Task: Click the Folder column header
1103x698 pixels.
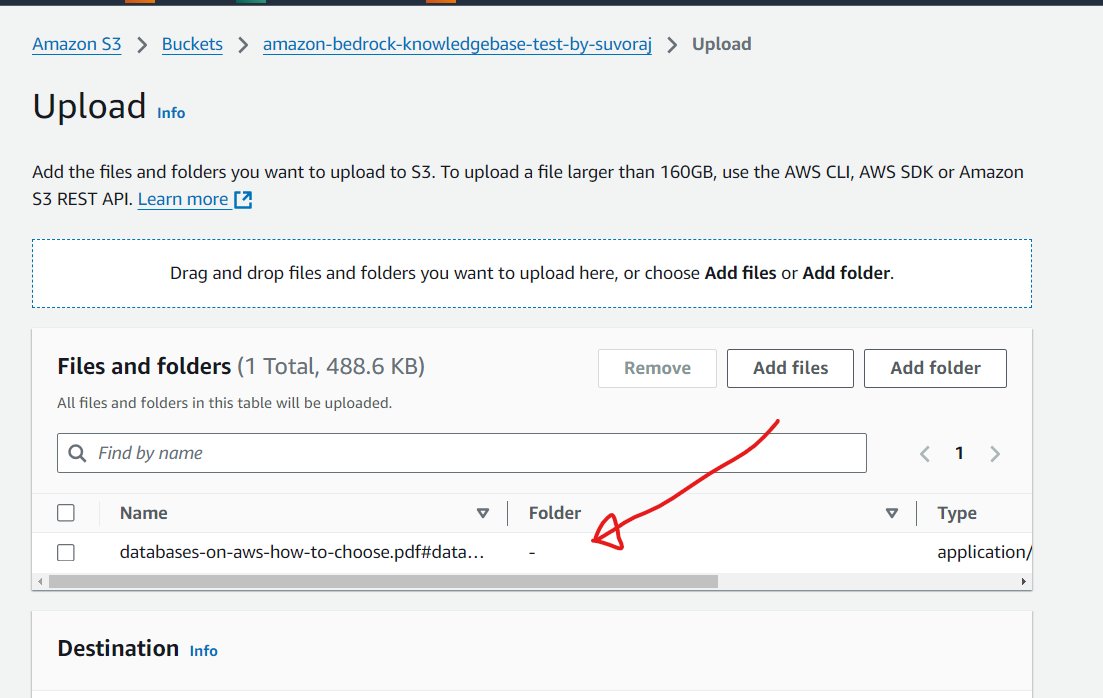Action: tap(555, 513)
